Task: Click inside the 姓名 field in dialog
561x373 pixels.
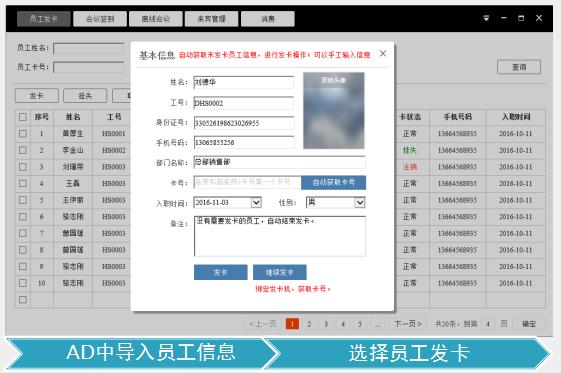Action: (x=244, y=82)
